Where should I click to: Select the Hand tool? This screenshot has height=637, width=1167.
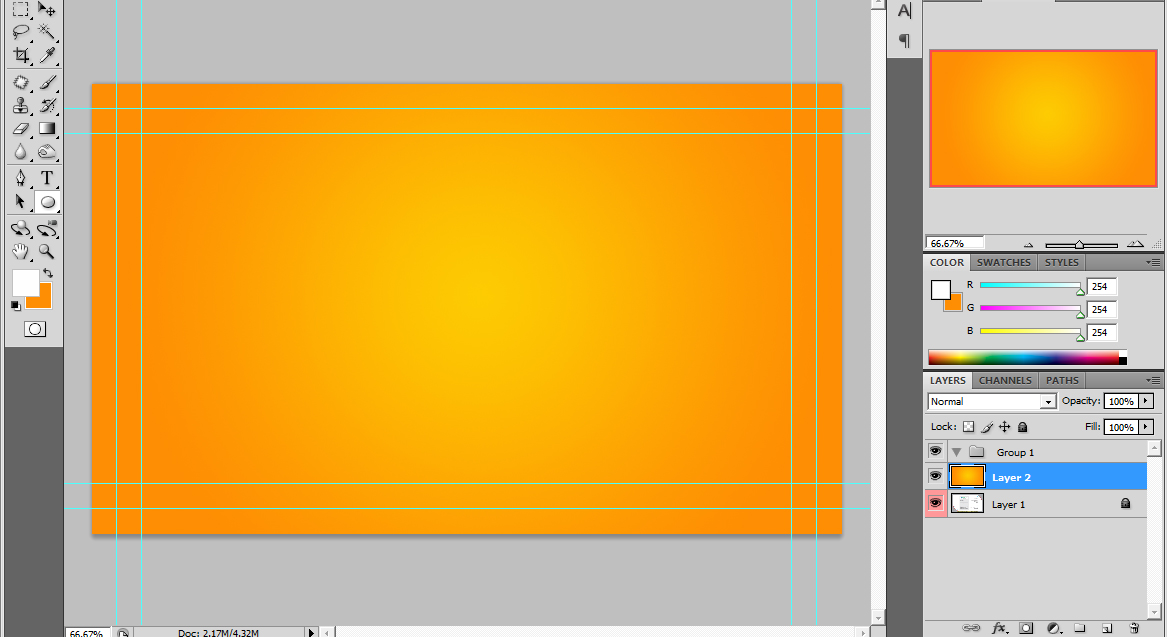pyautogui.click(x=21, y=252)
